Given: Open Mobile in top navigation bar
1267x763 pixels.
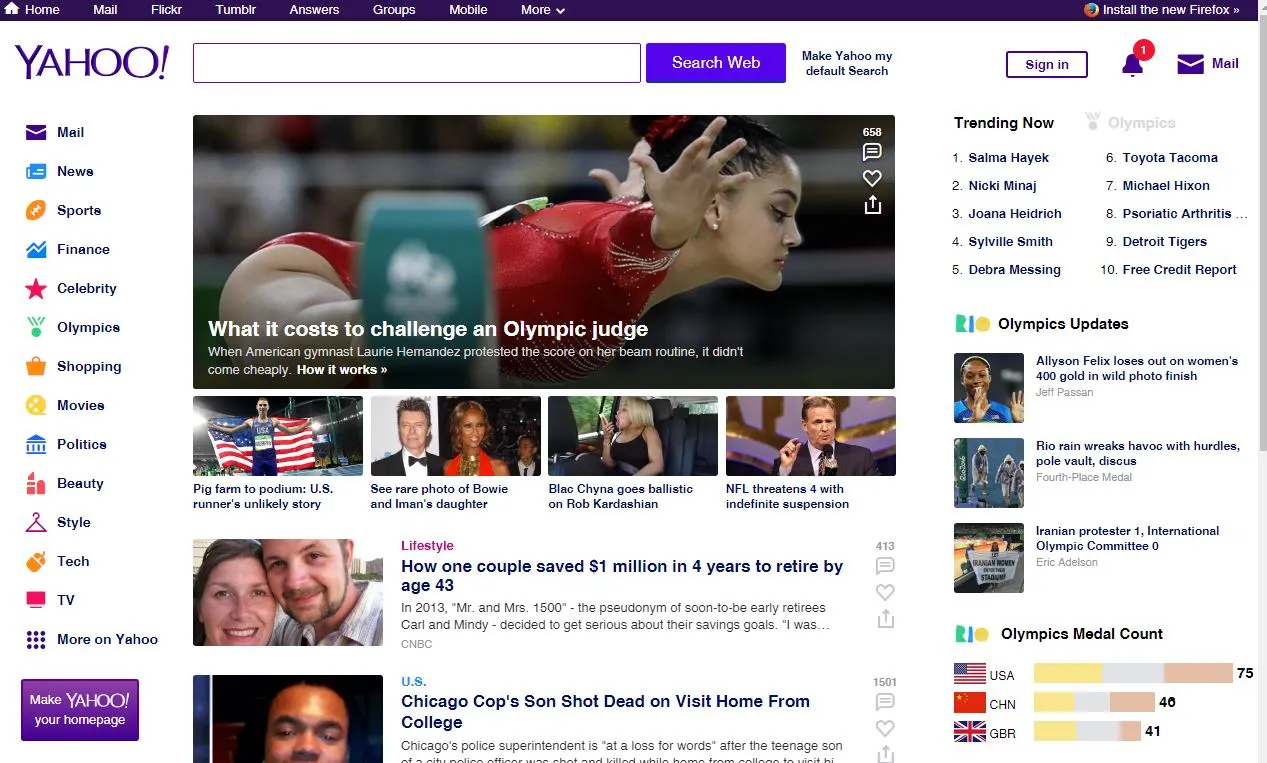Looking at the screenshot, I should [468, 10].
